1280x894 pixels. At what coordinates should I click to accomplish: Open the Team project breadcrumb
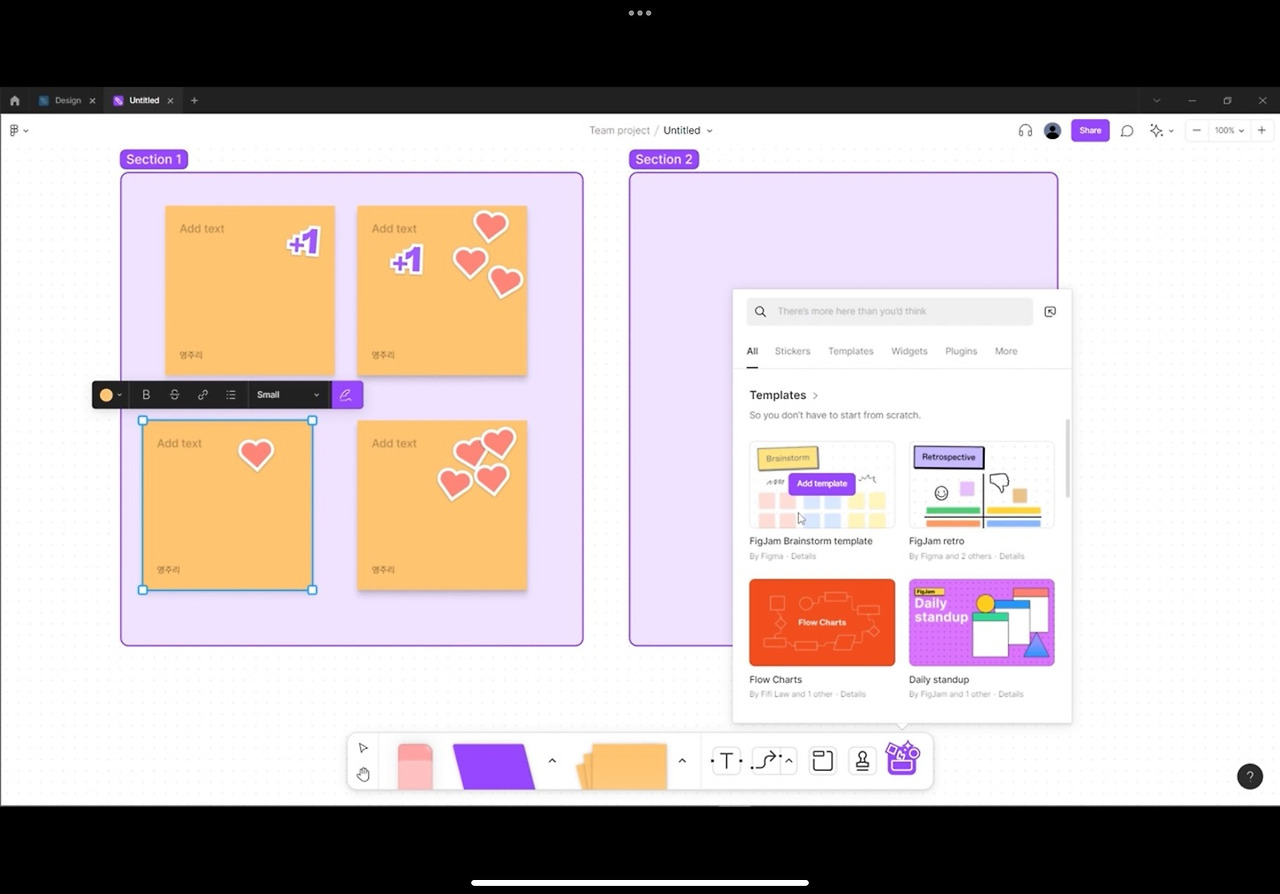pyautogui.click(x=619, y=131)
